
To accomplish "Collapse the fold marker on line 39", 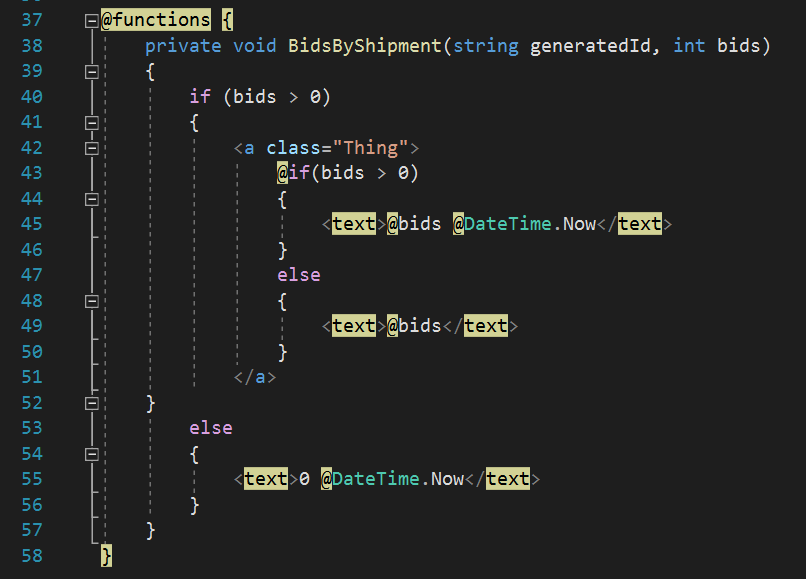I will tap(91, 71).
